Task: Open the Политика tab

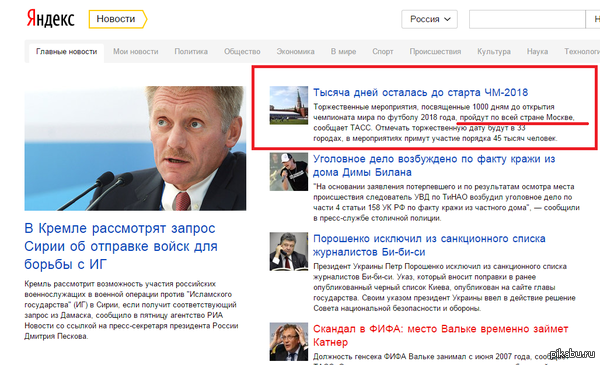Action: (191, 52)
